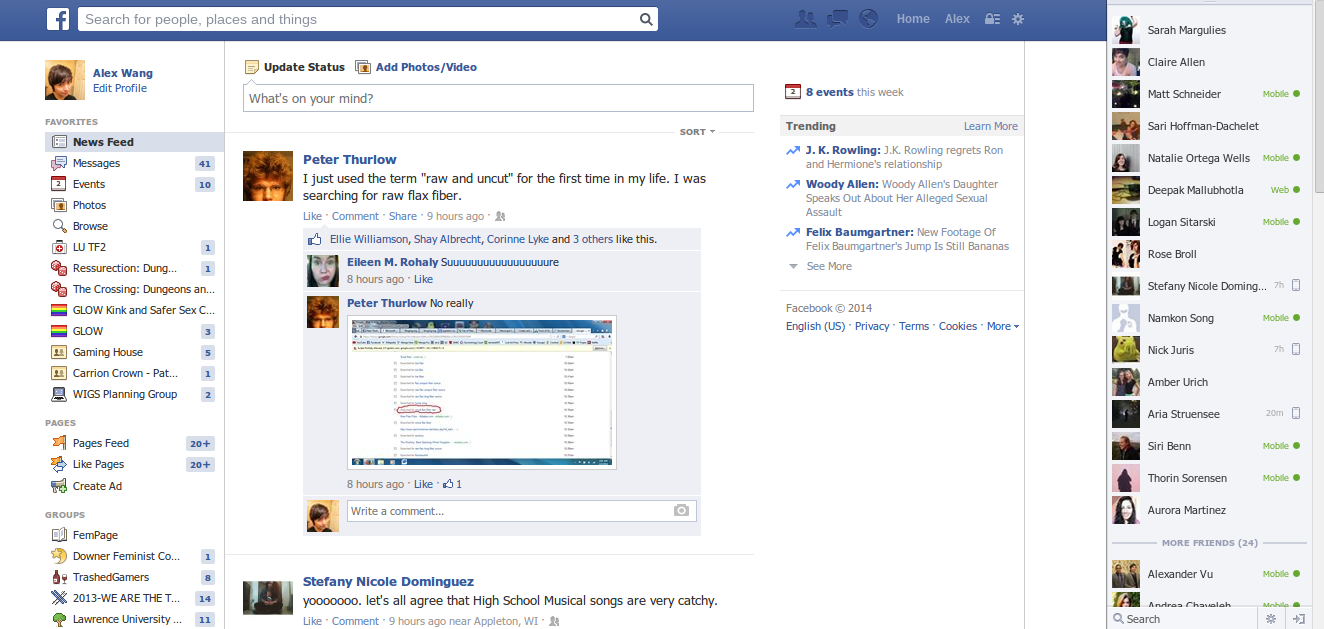Viewport: 1324px width, 629px height.
Task: Open chat with Namkon Song
Action: 1209,318
